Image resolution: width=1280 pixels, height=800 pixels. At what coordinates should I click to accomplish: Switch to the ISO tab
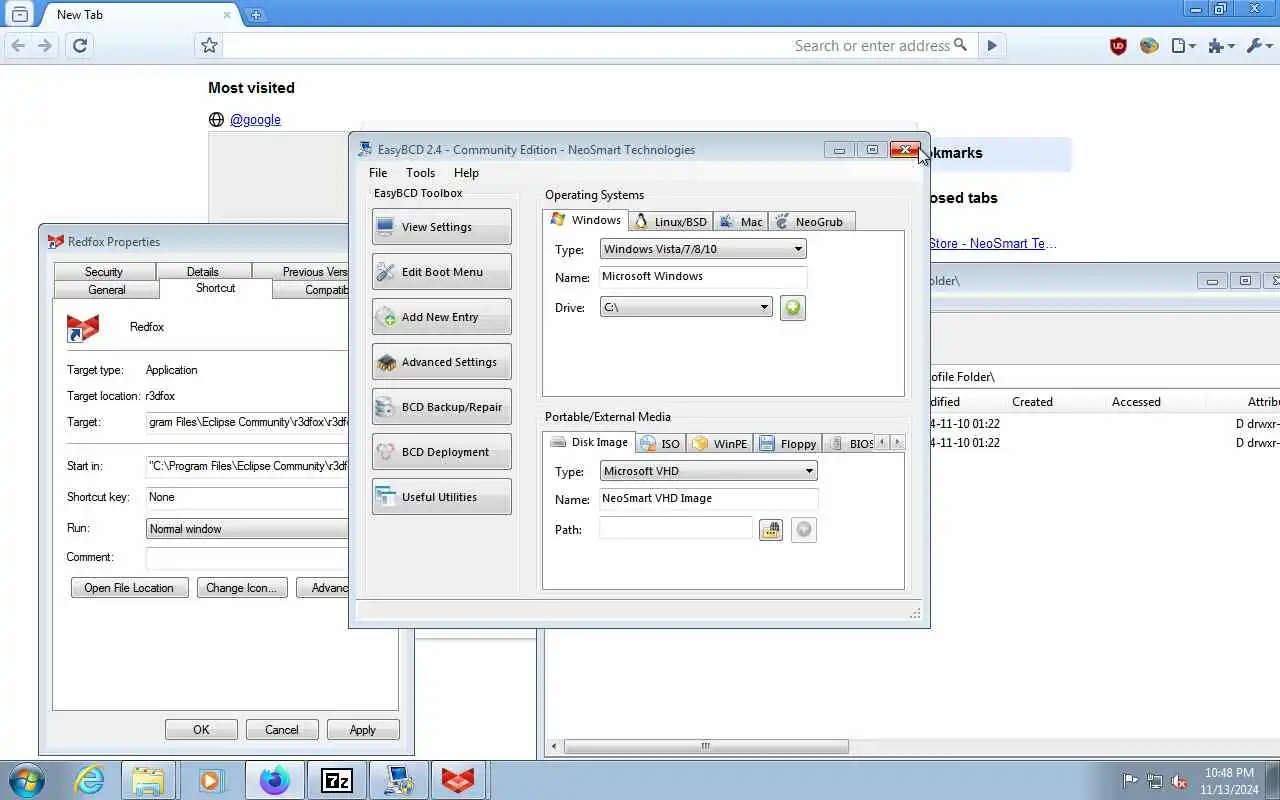(x=660, y=444)
